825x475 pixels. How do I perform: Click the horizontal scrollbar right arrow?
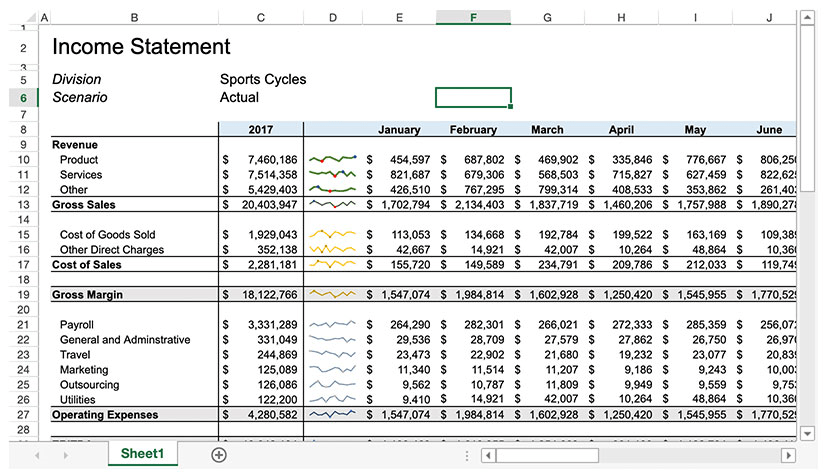click(x=790, y=455)
